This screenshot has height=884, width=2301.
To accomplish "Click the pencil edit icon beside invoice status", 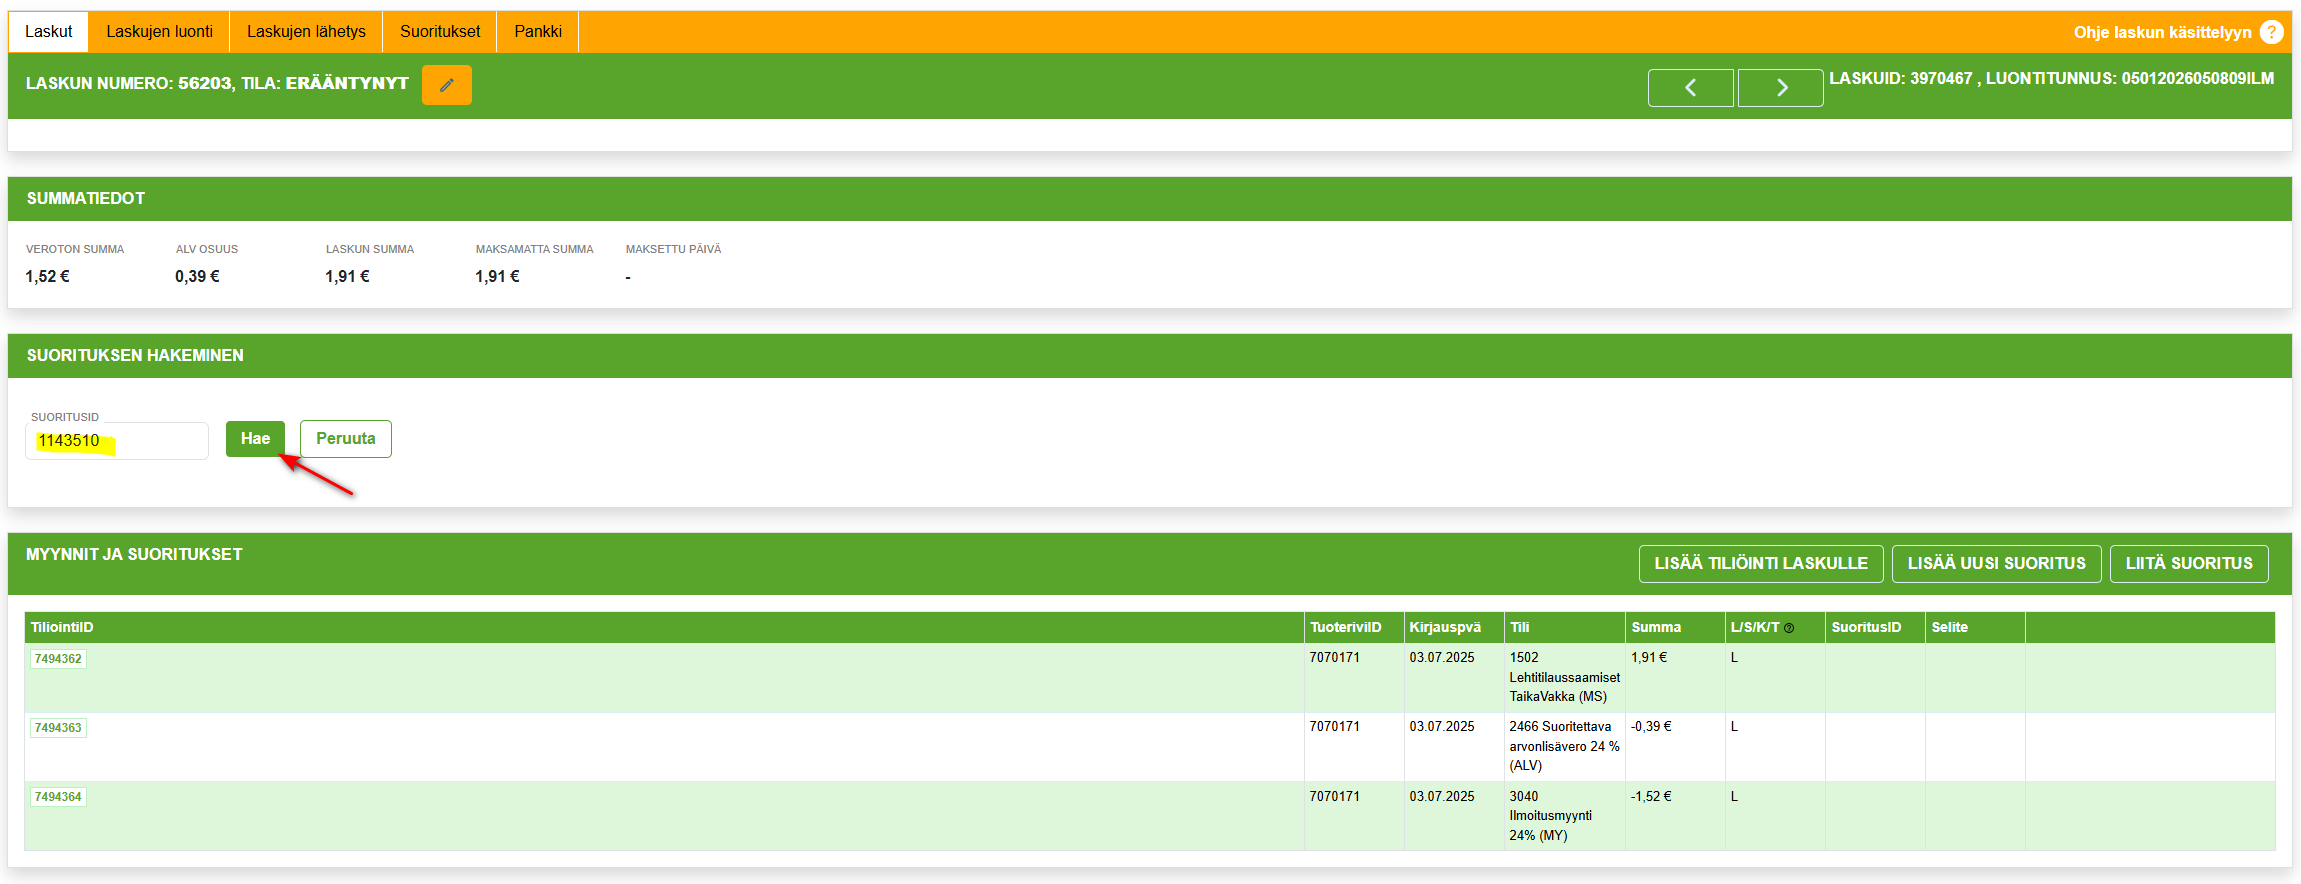I will 446,85.
